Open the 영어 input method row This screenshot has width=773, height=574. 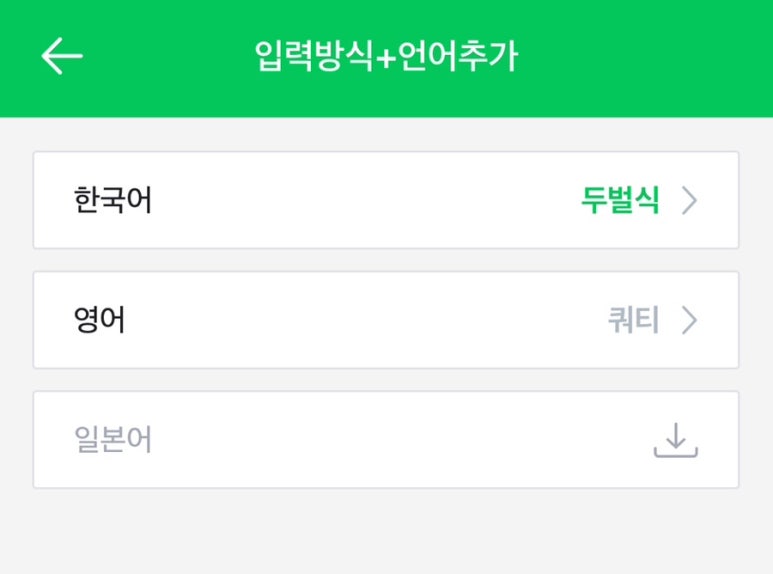click(x=386, y=320)
